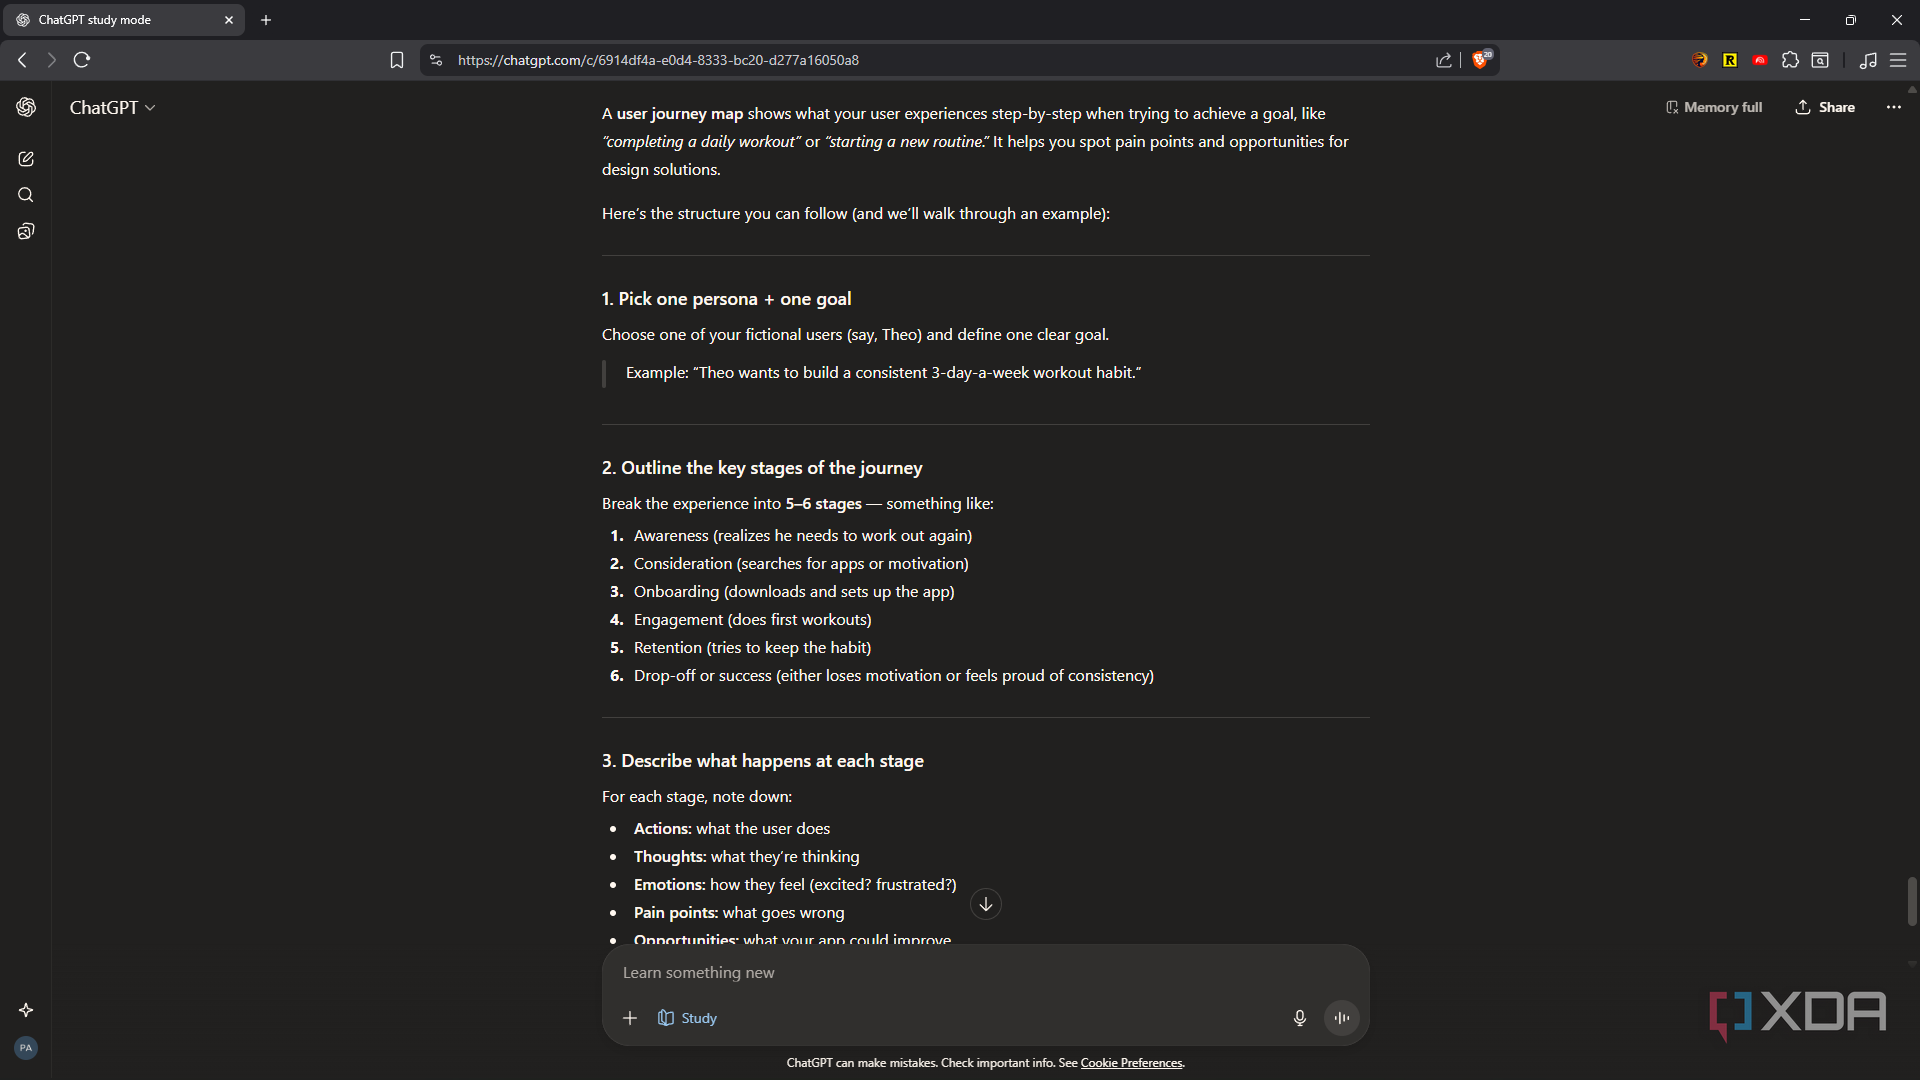Bookmark this page in address bar
Image resolution: width=1920 pixels, height=1080 pixels.
(397, 60)
